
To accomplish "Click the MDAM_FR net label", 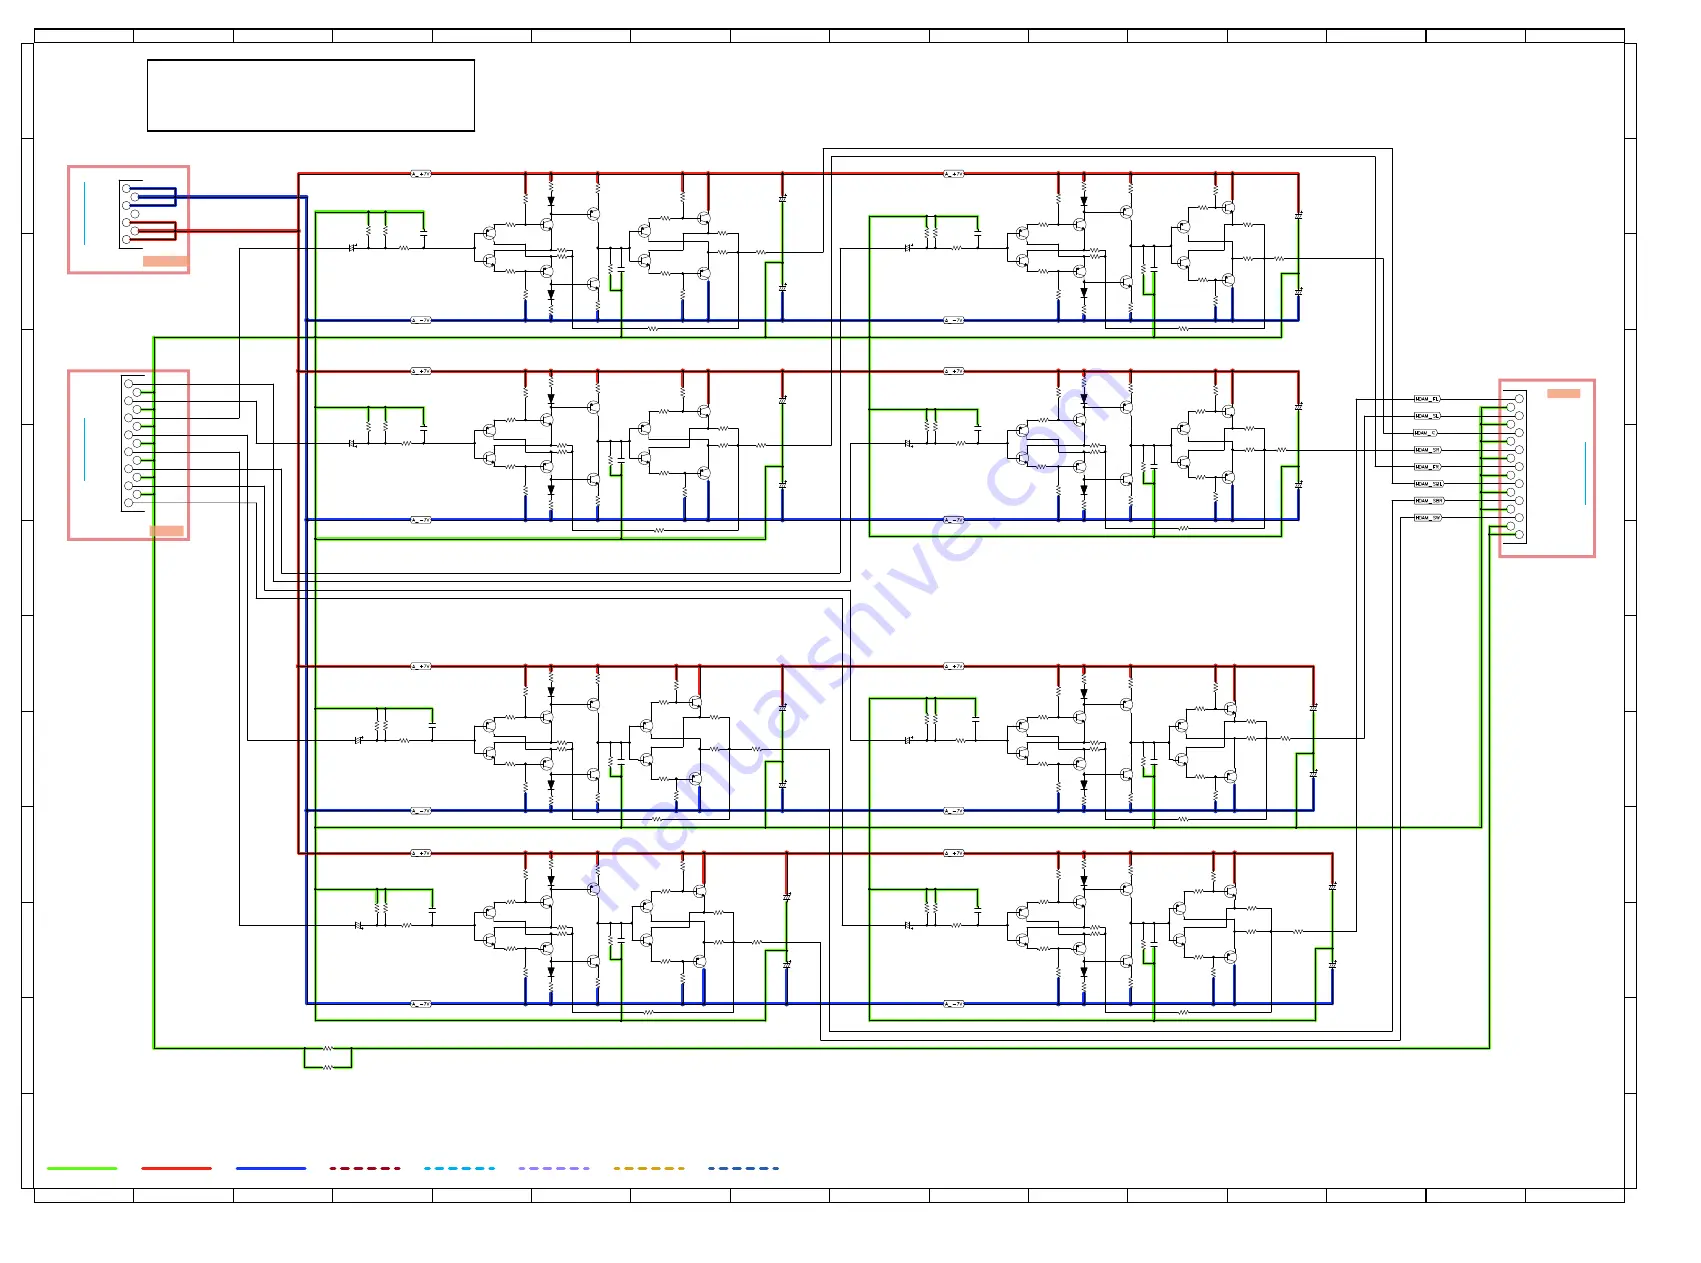I will click(1427, 467).
